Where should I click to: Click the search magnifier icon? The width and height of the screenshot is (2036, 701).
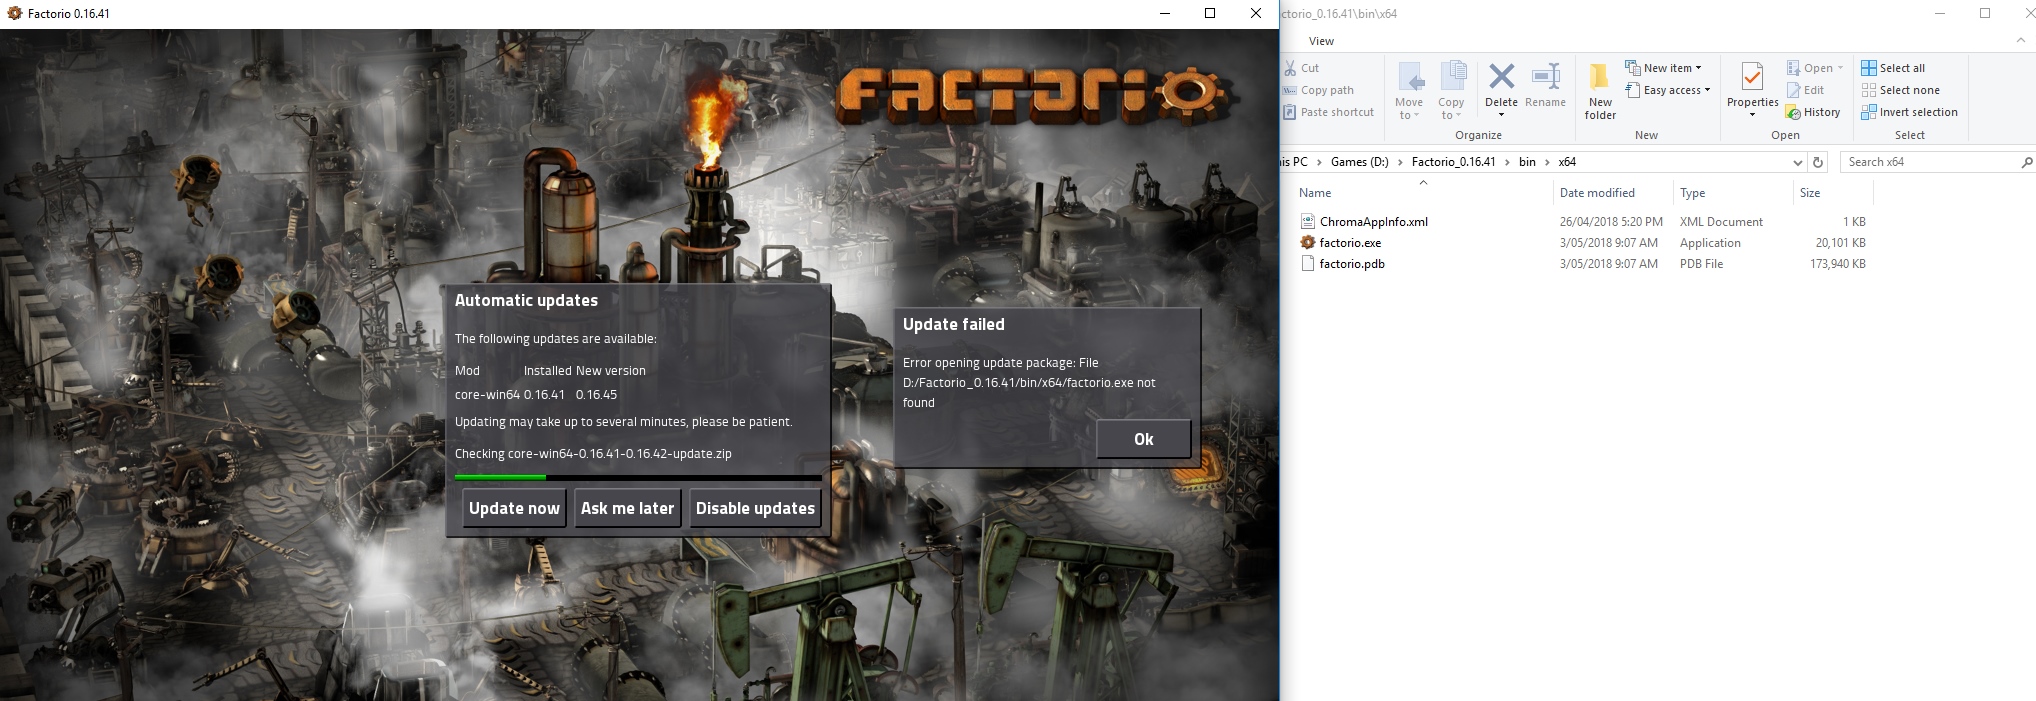(x=2026, y=162)
